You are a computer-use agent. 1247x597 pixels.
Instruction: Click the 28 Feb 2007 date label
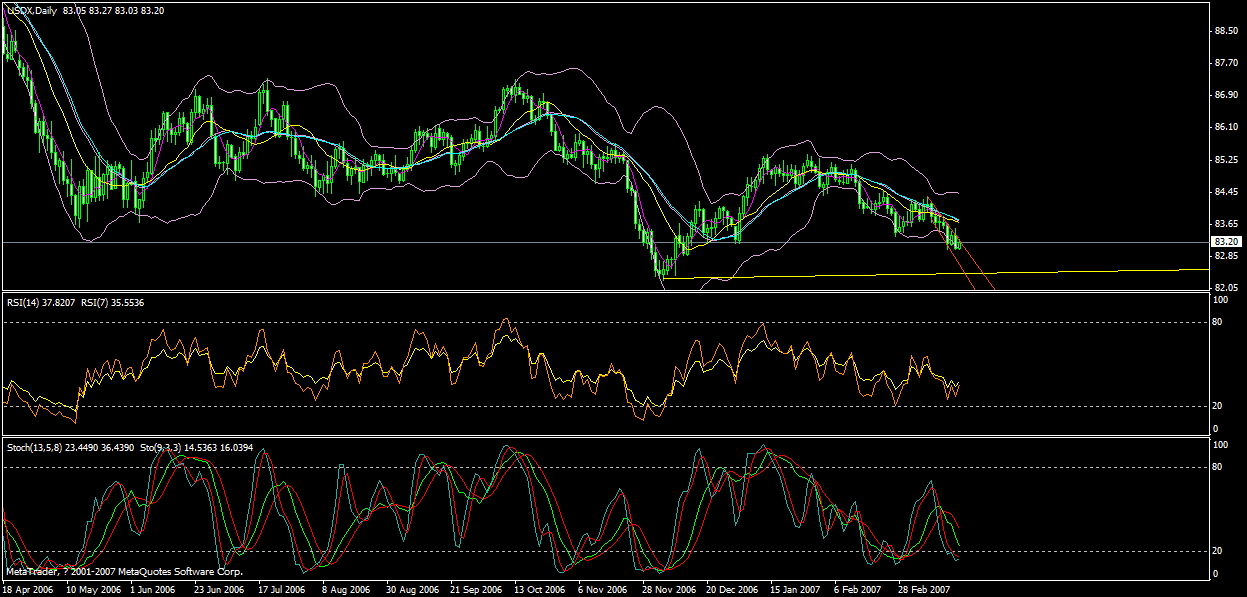(926, 590)
